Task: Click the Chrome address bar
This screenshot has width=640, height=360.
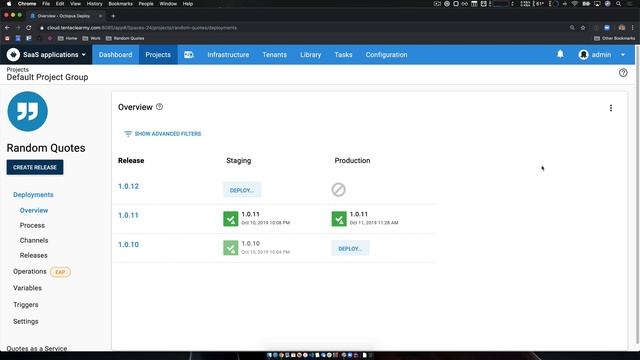Action: 302,28
